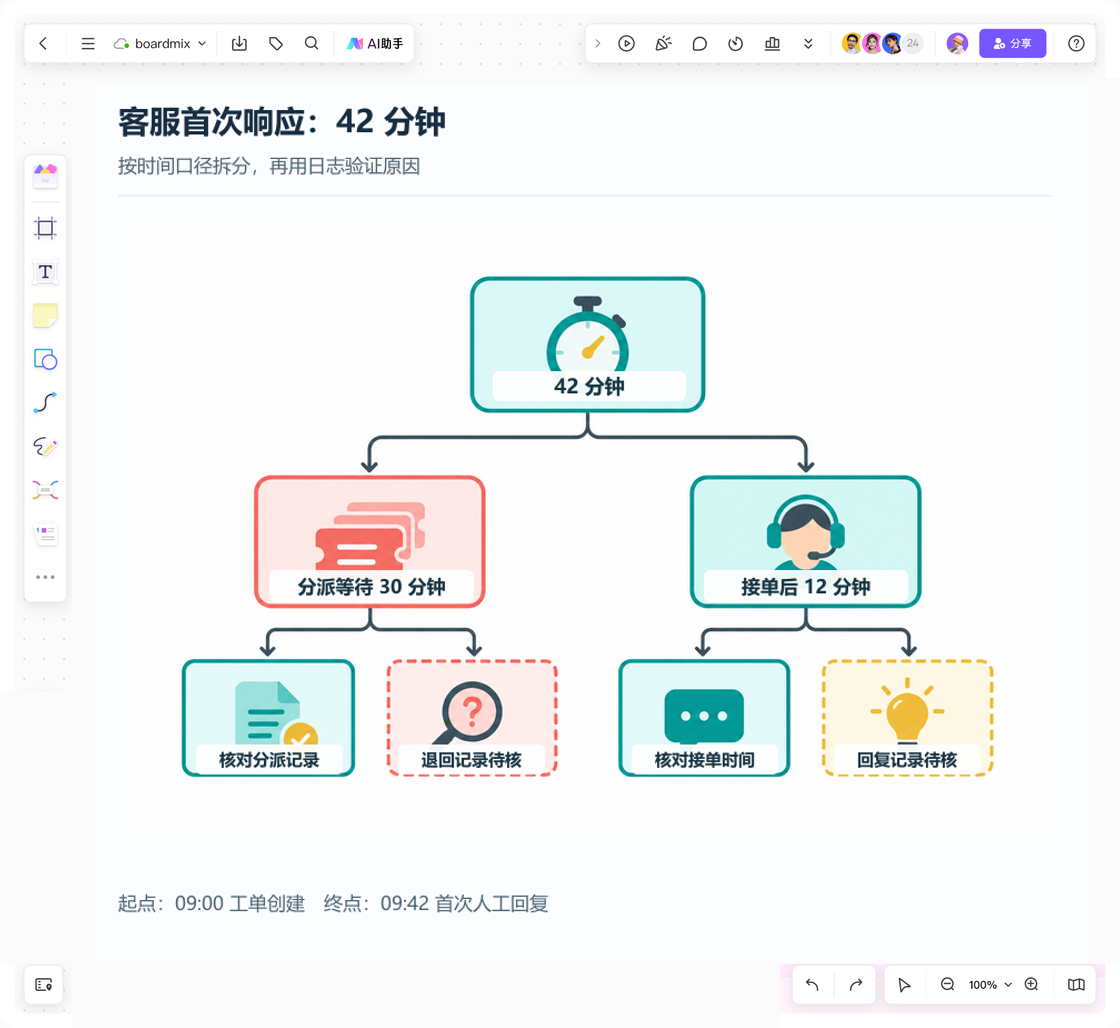This screenshot has height=1028, width=1120.
Task: Select the 核对分派记录 node
Action: pos(269,718)
